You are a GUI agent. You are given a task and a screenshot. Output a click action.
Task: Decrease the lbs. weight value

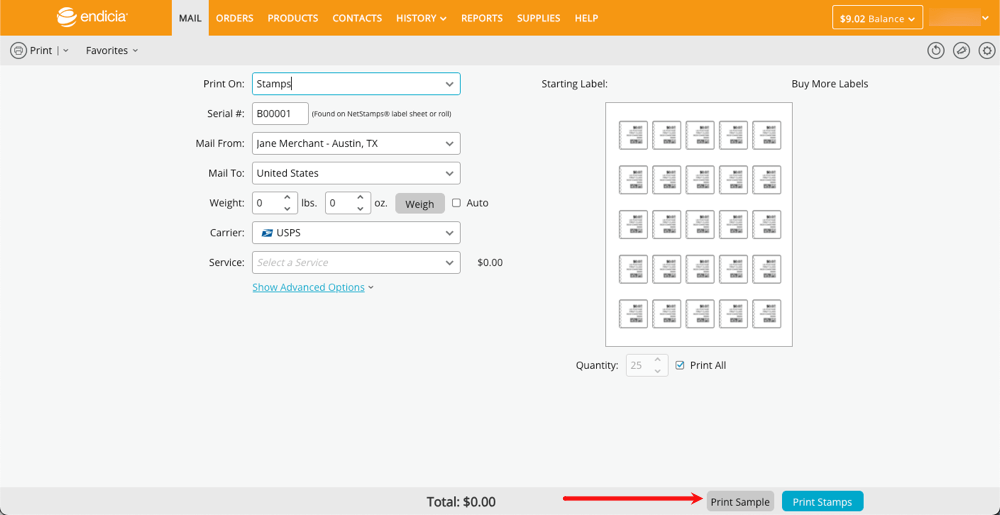click(287, 208)
